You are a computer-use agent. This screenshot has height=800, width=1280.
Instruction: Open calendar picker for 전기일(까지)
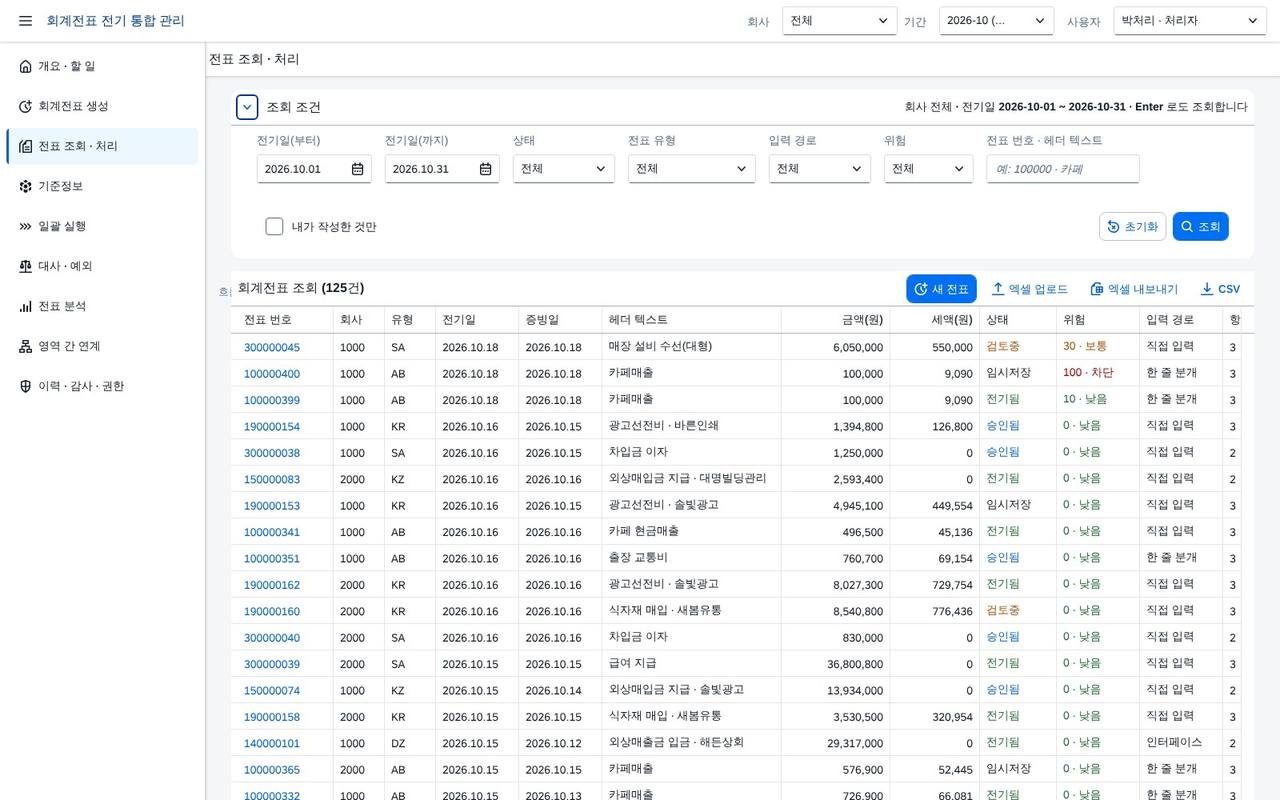485,169
